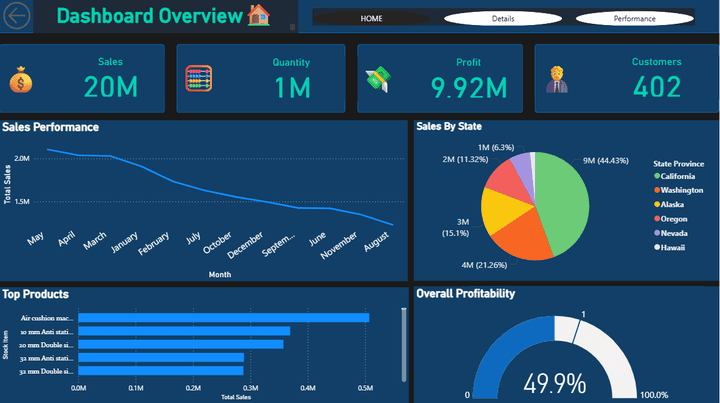The width and height of the screenshot is (720, 403).
Task: Click the 2M (11.32%) pie label
Action: click(x=465, y=159)
